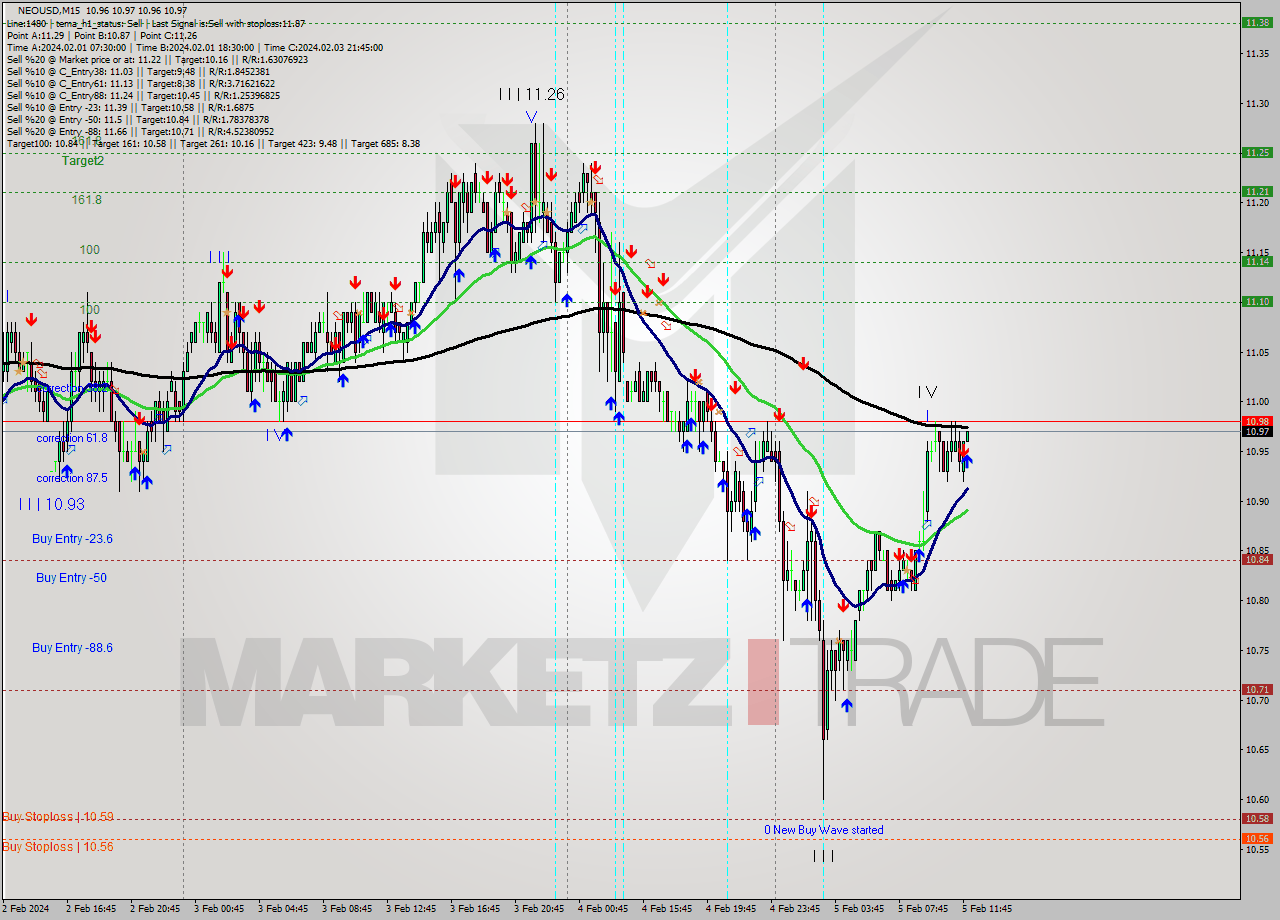Click the green 11.21 price tag
Image resolution: width=1280 pixels, height=920 pixels.
tap(1256, 191)
